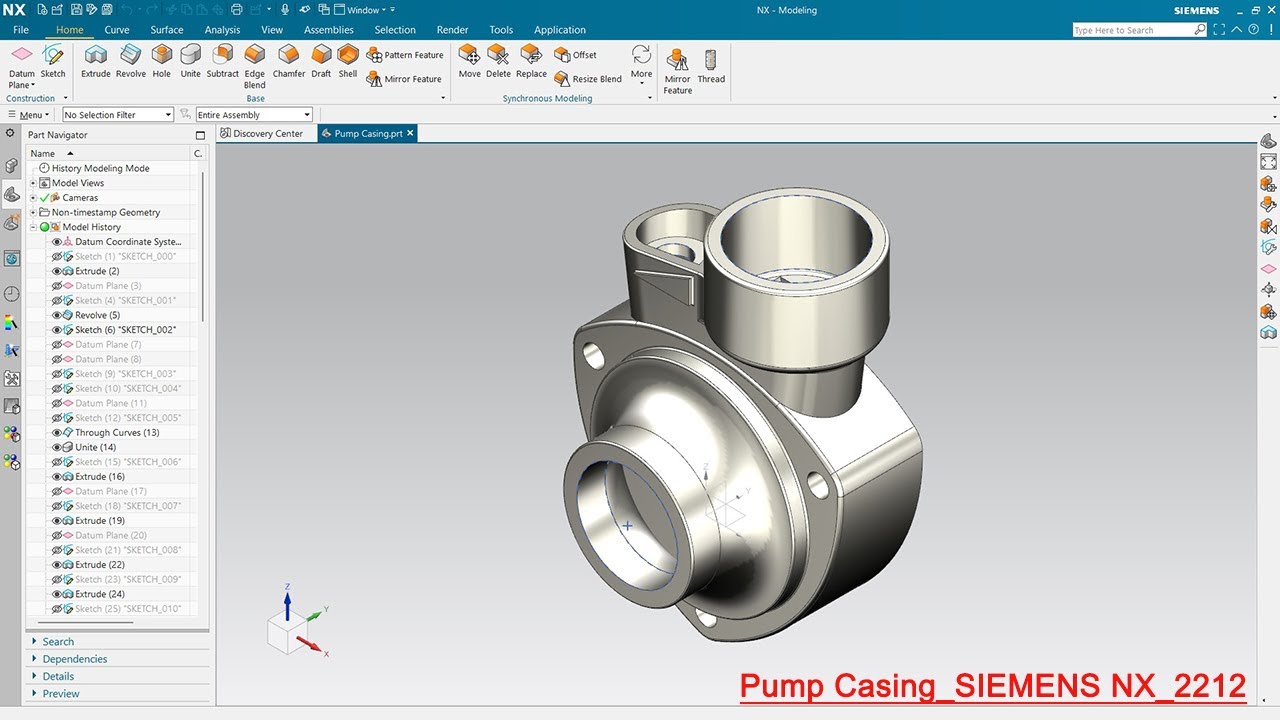Open the No Selection Filter dropdown

pos(118,115)
